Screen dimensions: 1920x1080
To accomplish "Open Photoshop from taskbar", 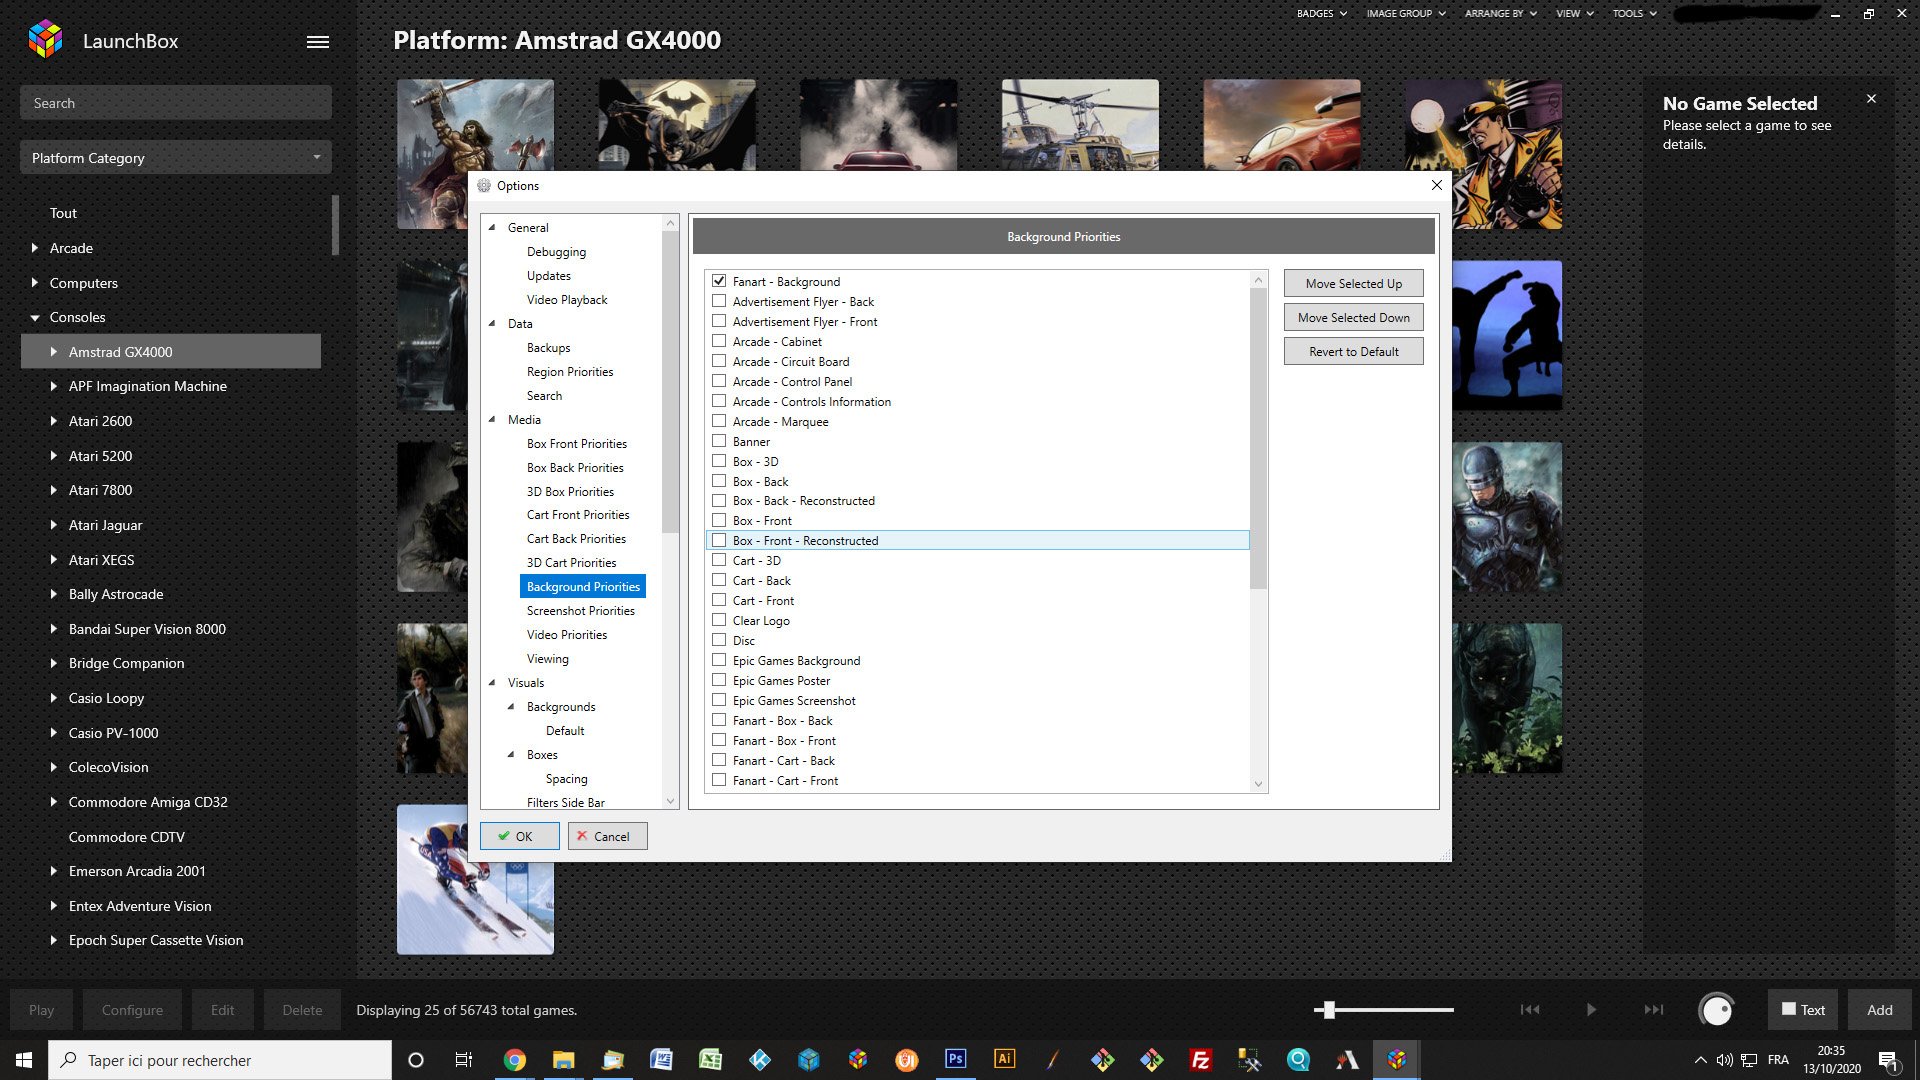I will point(955,1060).
